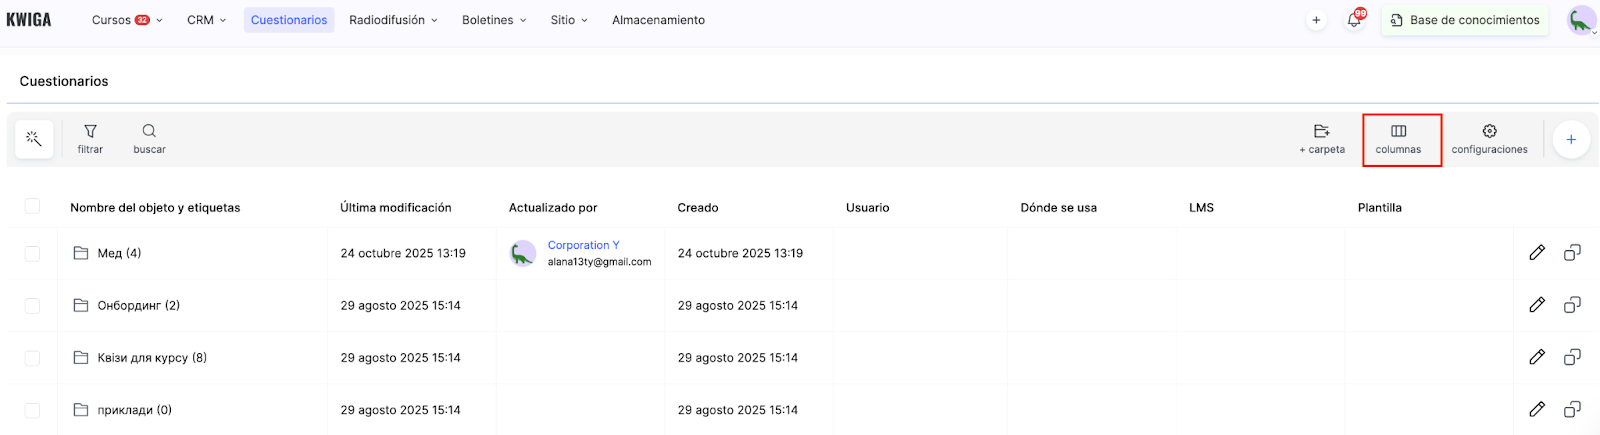Switch to the Cuestionarios tab
The width and height of the screenshot is (1600, 435).
[x=289, y=20]
